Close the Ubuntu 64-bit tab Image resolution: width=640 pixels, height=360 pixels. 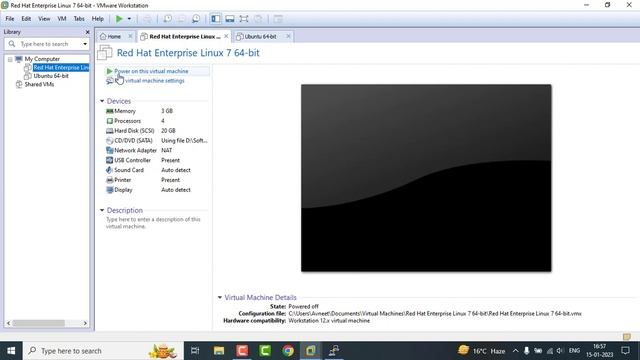tap(288, 36)
